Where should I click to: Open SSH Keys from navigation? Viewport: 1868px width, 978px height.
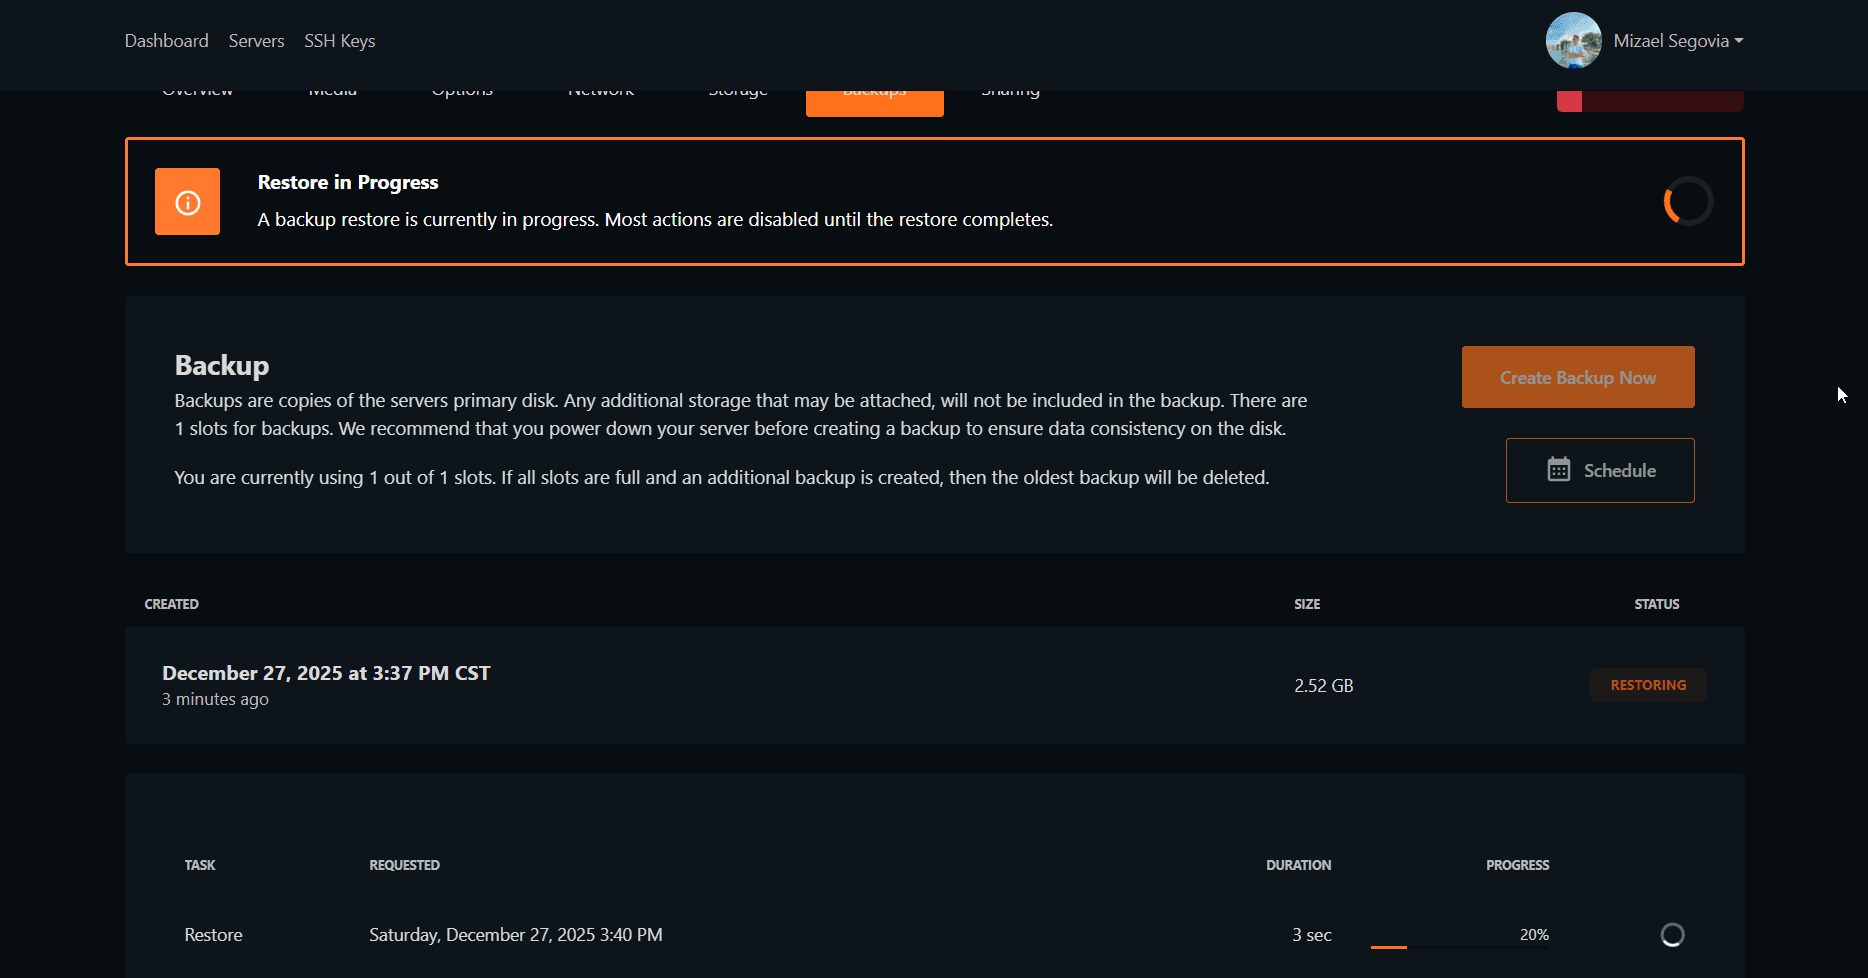[x=340, y=41]
